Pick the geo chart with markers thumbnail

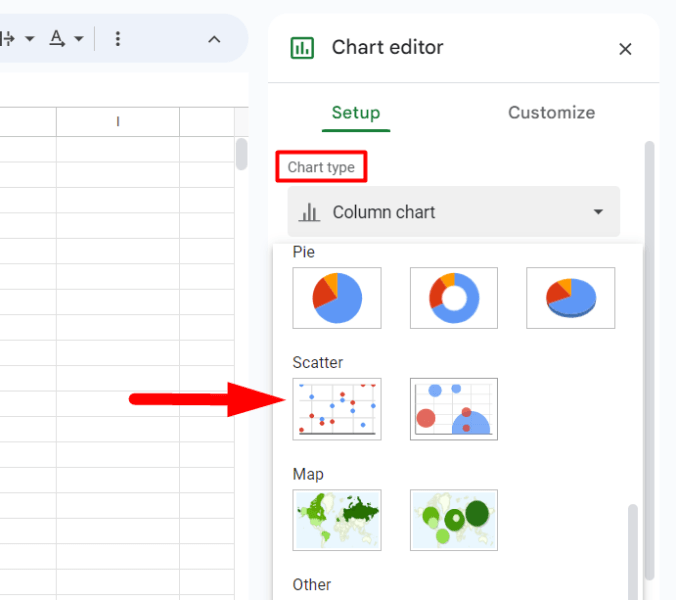coord(454,520)
